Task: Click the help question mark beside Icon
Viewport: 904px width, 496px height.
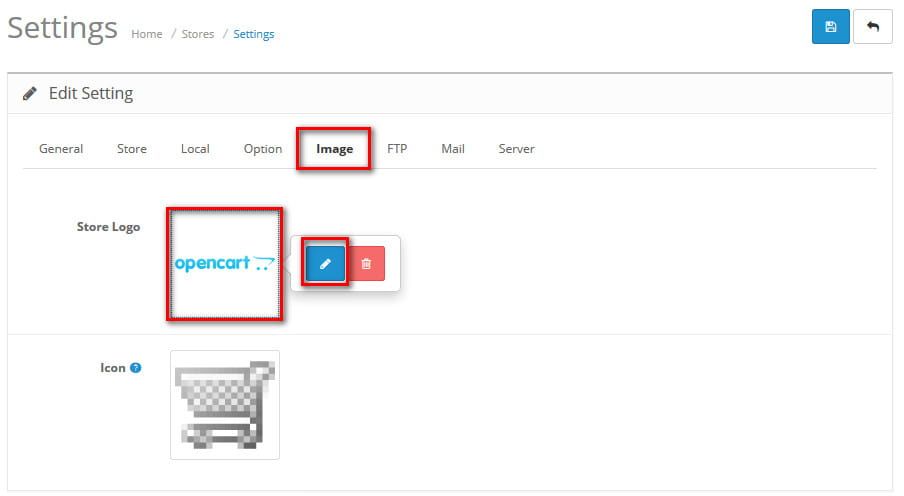Action: click(x=136, y=368)
